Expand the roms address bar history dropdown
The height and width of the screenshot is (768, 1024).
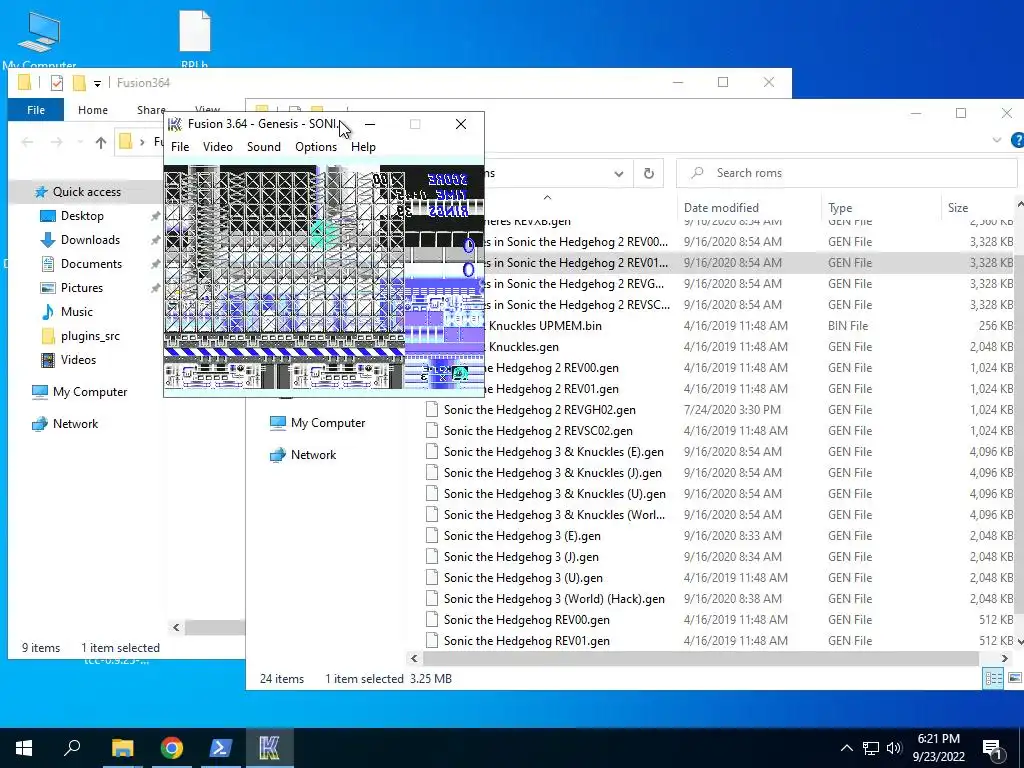[618, 174]
